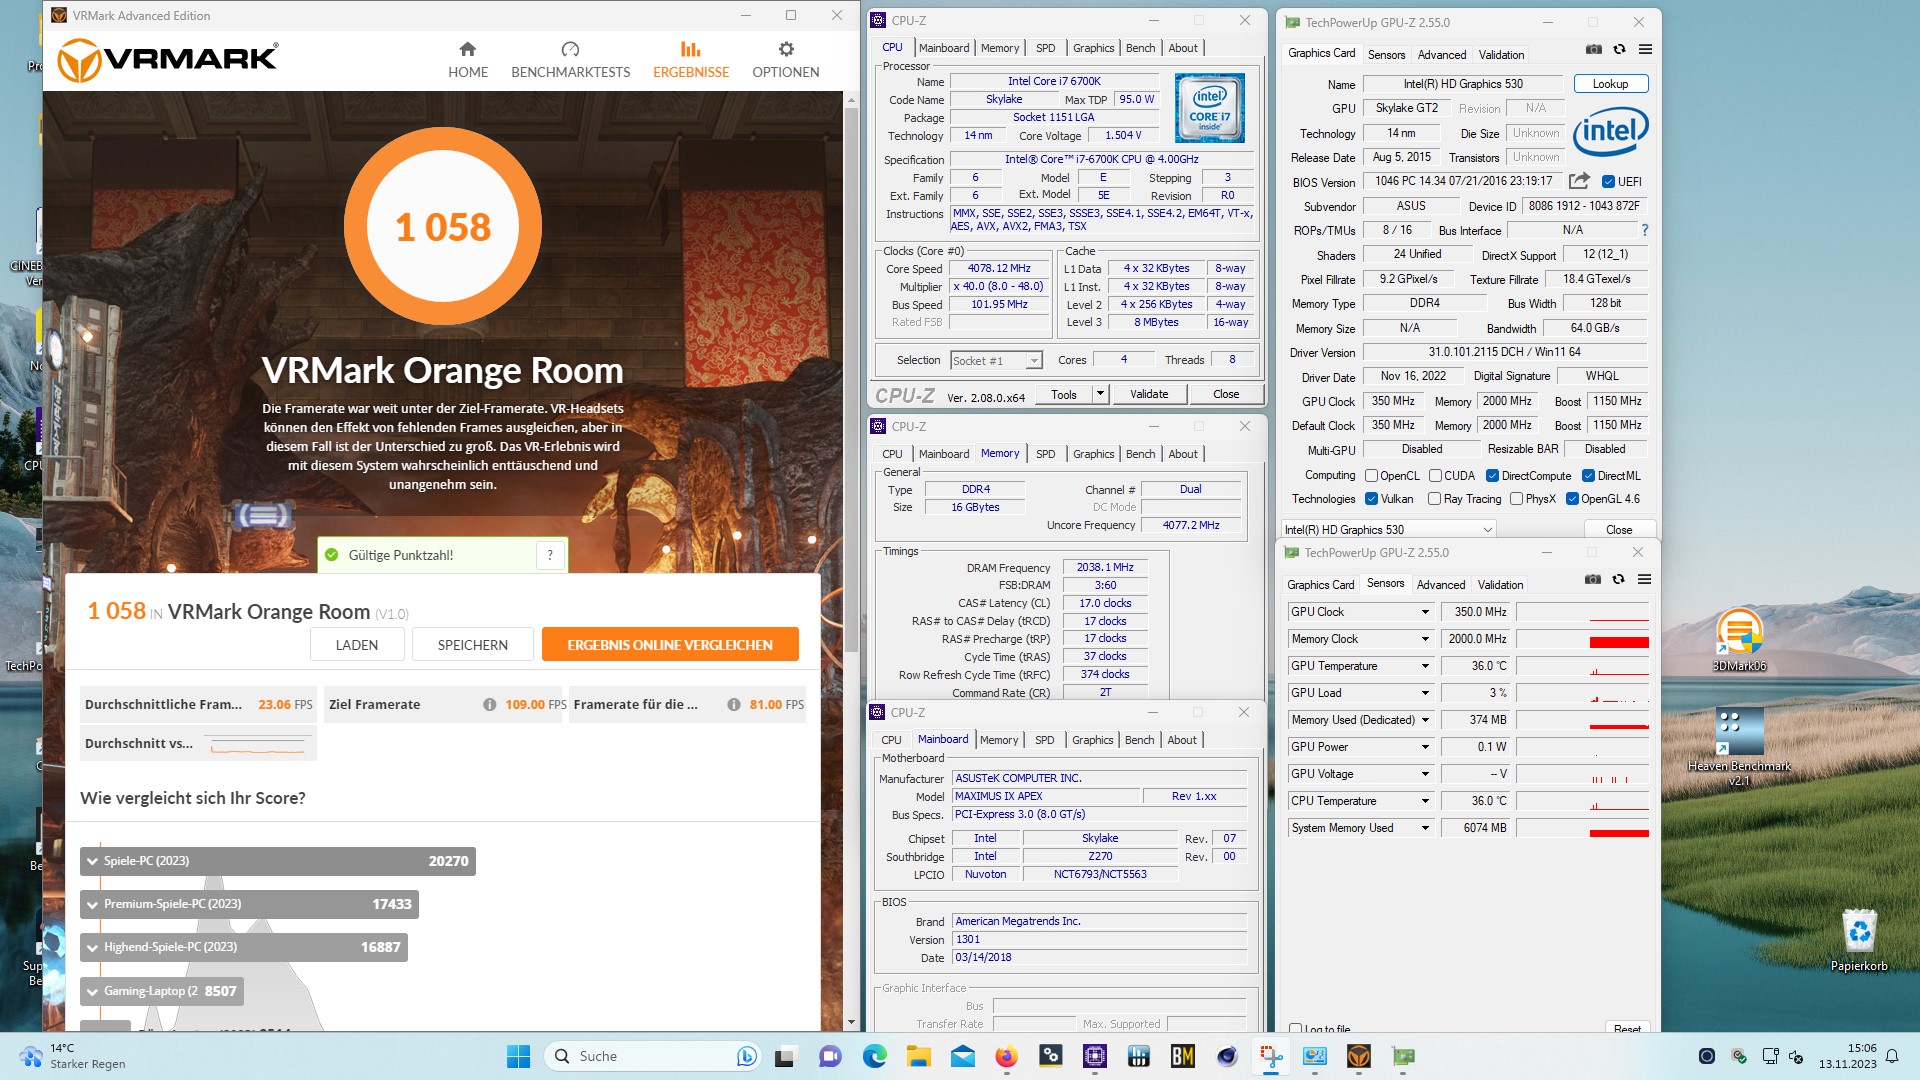Toggle Log to file checkbox in GPU-Z
The image size is (1920, 1080).
click(1295, 1028)
